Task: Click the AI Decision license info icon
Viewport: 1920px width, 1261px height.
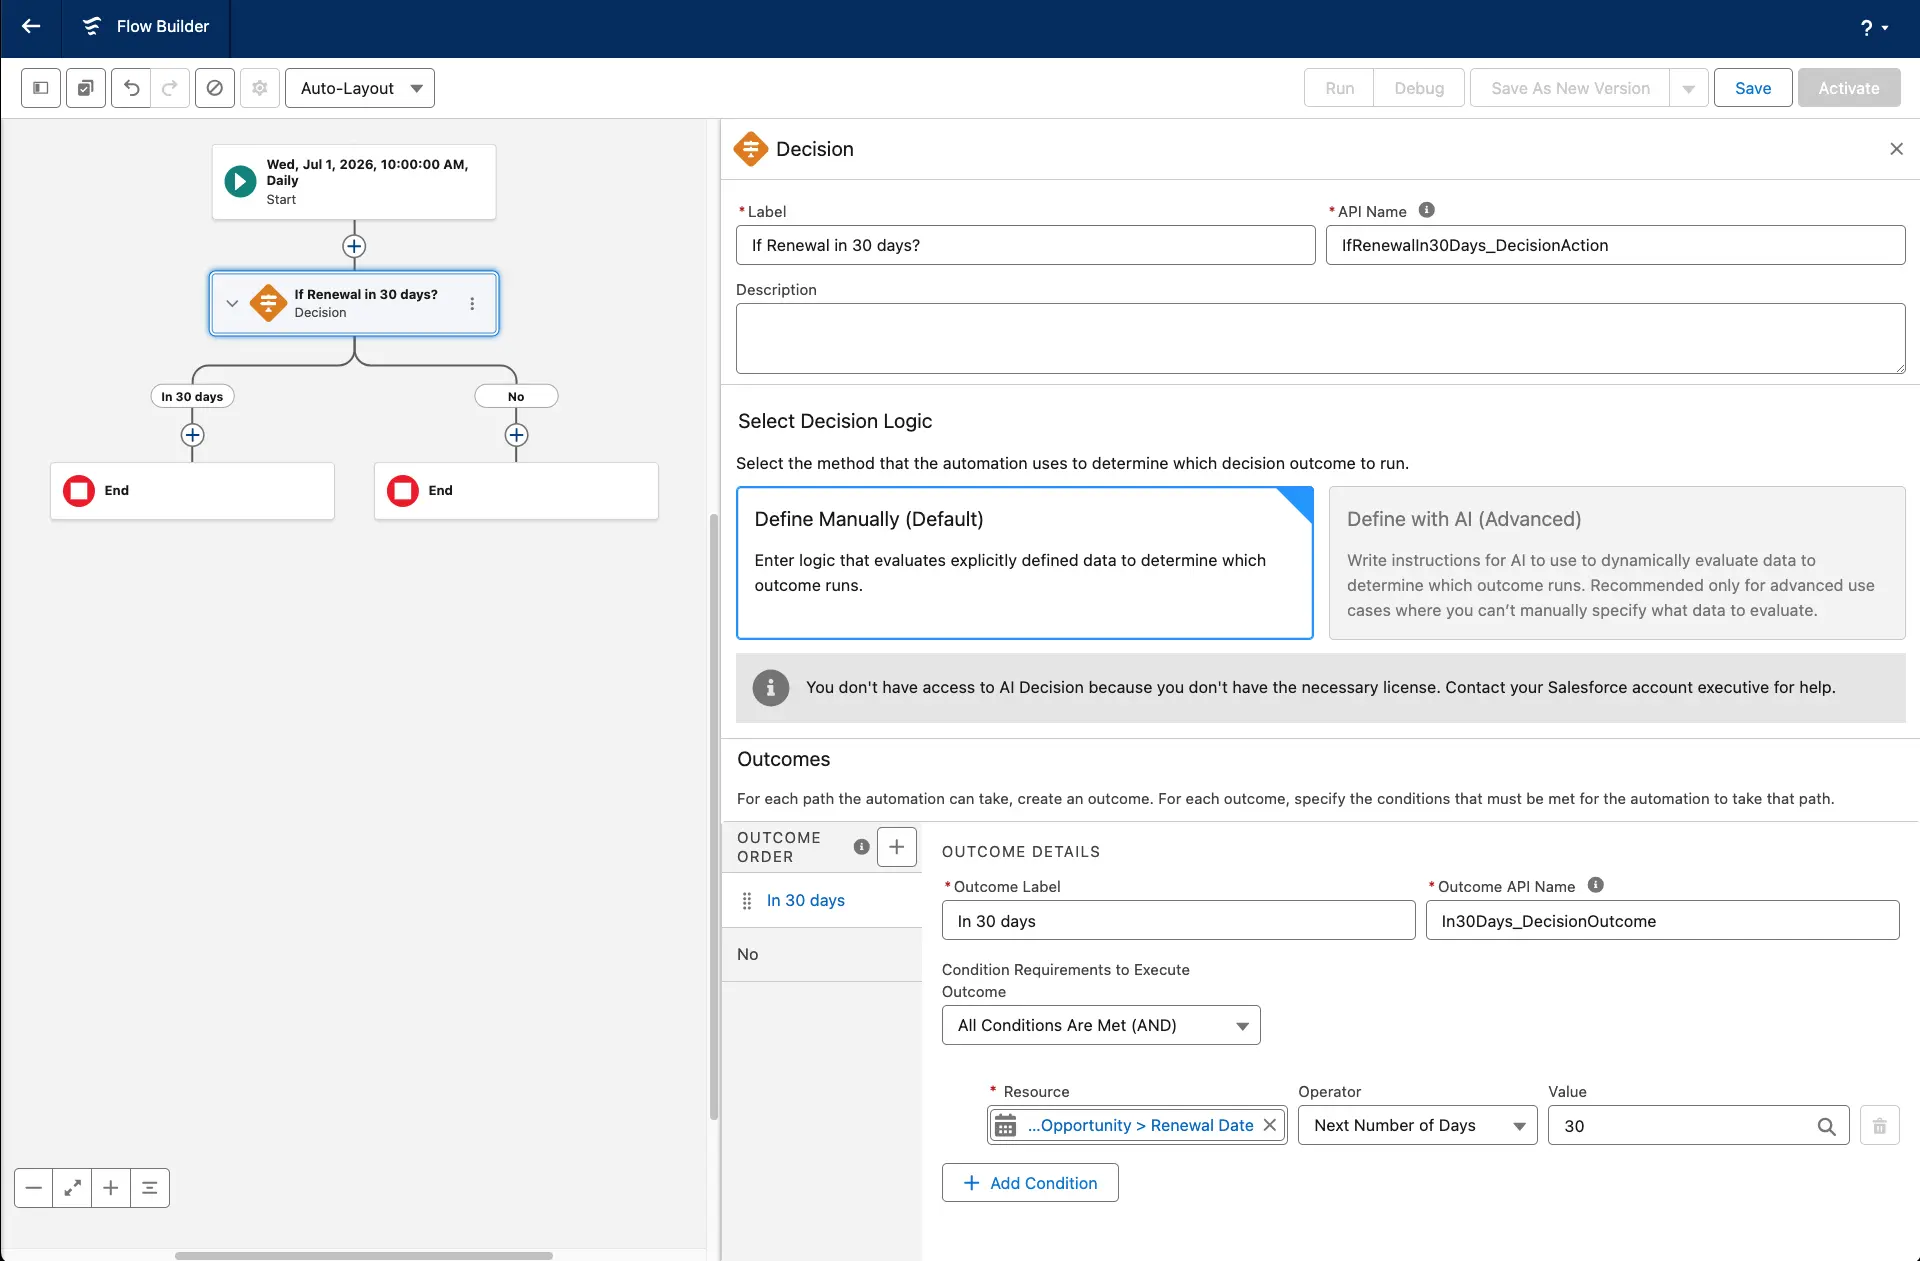Action: (770, 688)
